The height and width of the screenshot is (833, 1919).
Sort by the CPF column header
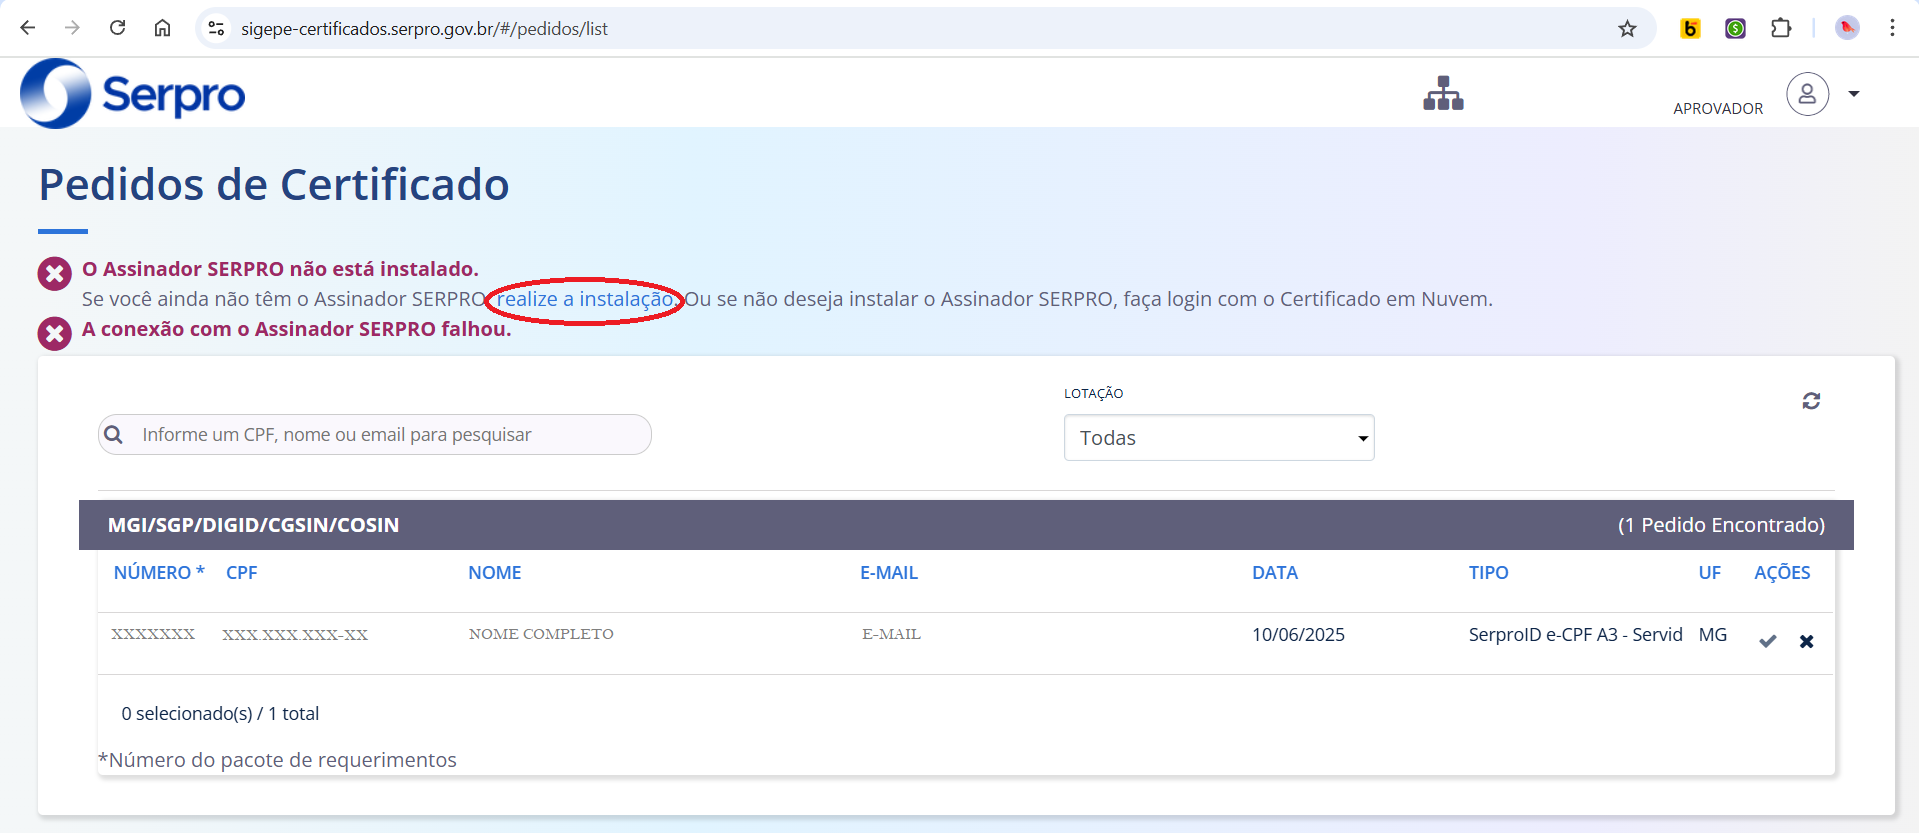click(x=241, y=573)
